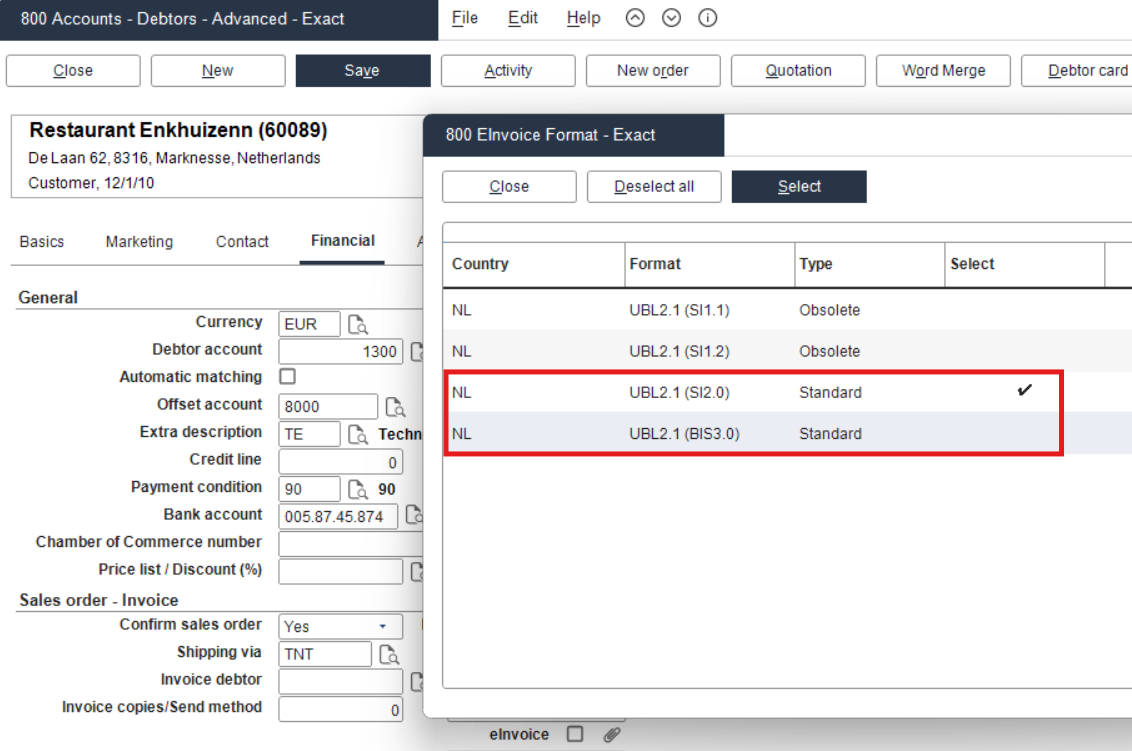Open the Currency lookup browse icon
1132x751 pixels.
click(358, 324)
